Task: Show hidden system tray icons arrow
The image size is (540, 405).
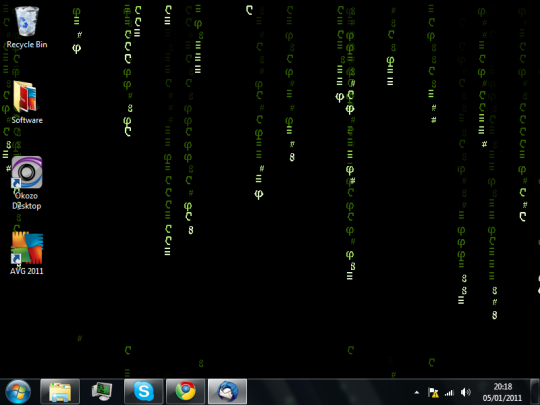Action: (417, 392)
